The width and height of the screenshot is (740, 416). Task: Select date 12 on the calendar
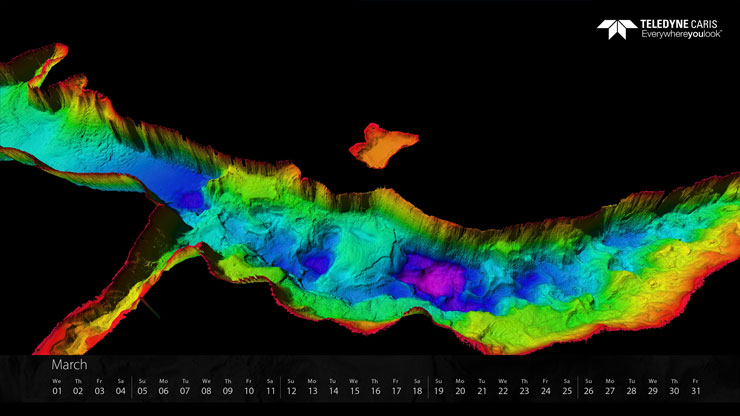click(x=291, y=391)
